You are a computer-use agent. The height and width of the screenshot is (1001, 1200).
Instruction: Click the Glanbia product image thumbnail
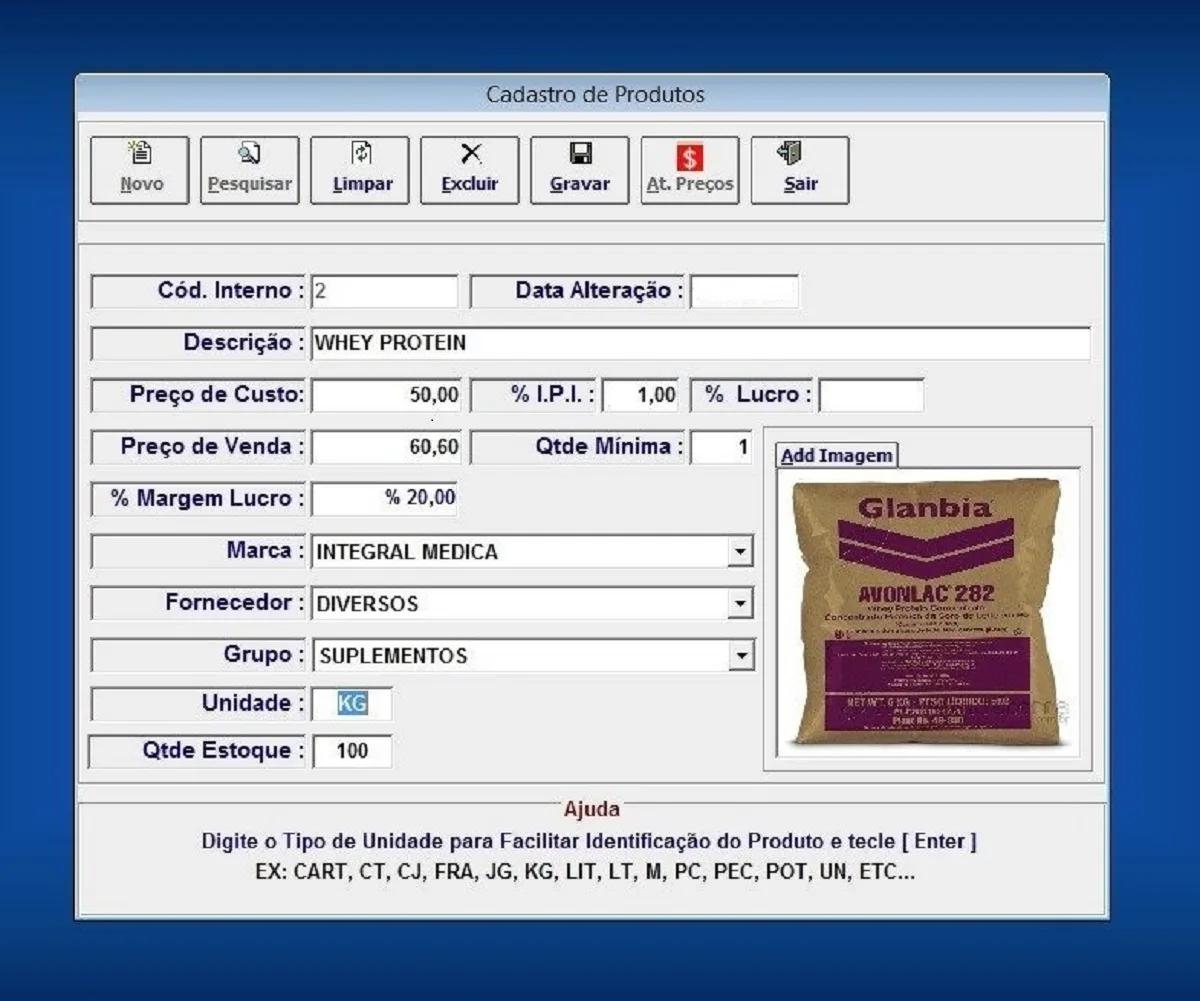tap(927, 612)
